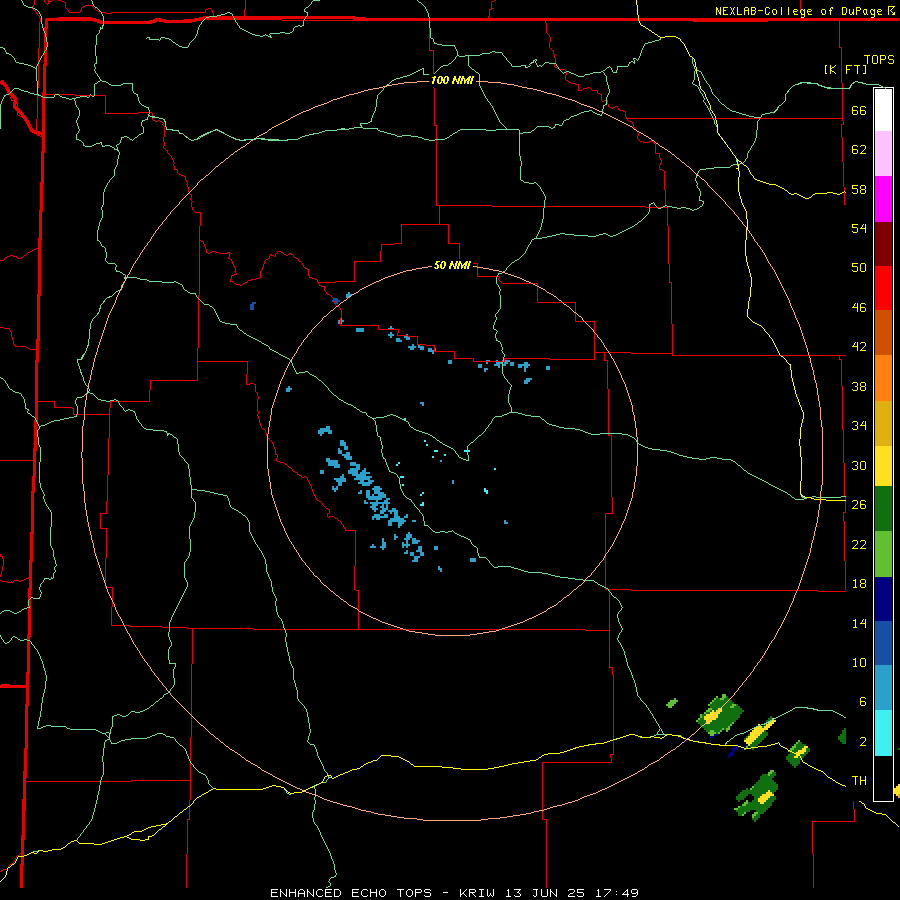Click the white swatch in the tops legend

883,110
